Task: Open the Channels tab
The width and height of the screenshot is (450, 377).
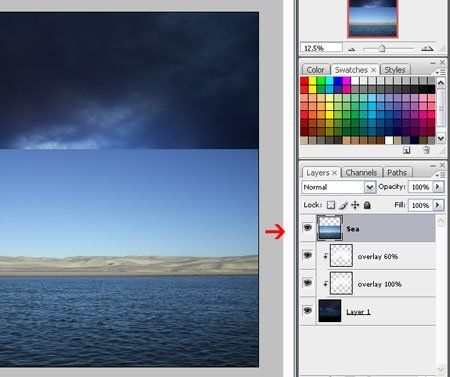Action: click(x=361, y=173)
